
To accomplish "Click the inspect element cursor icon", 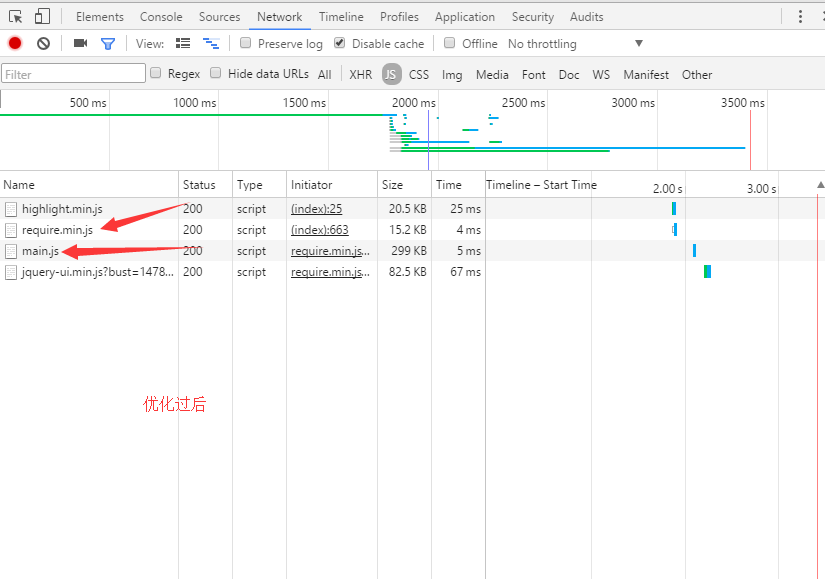I will point(16,16).
